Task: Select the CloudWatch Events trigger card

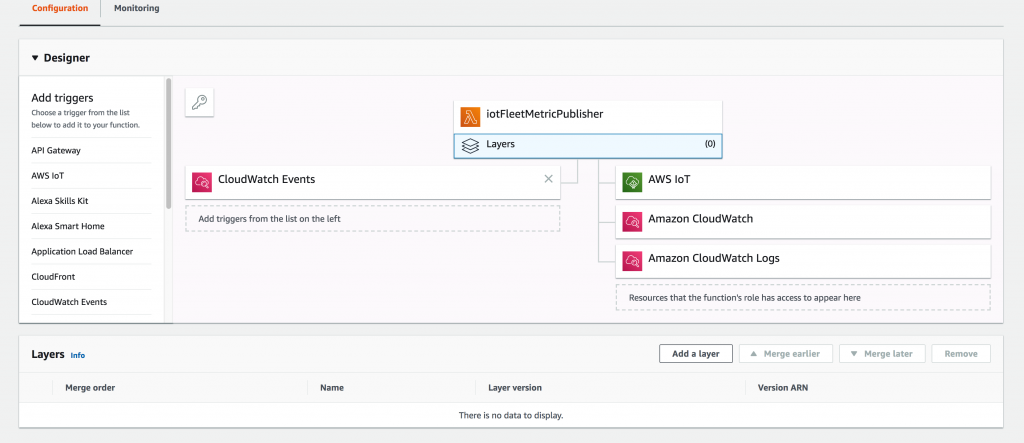Action: [x=373, y=182]
